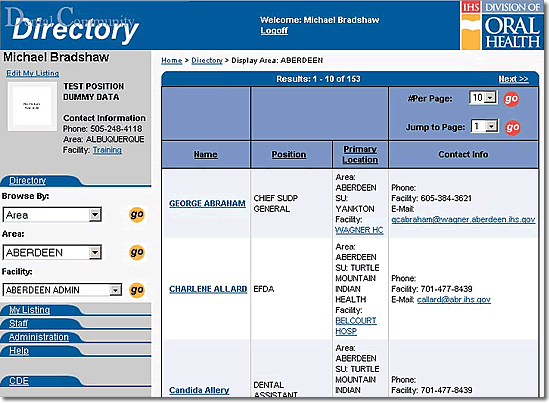Screen dimensions: 549x403
Task: Click the yellow go button next to Browse By dropdown
Action: [137, 214]
